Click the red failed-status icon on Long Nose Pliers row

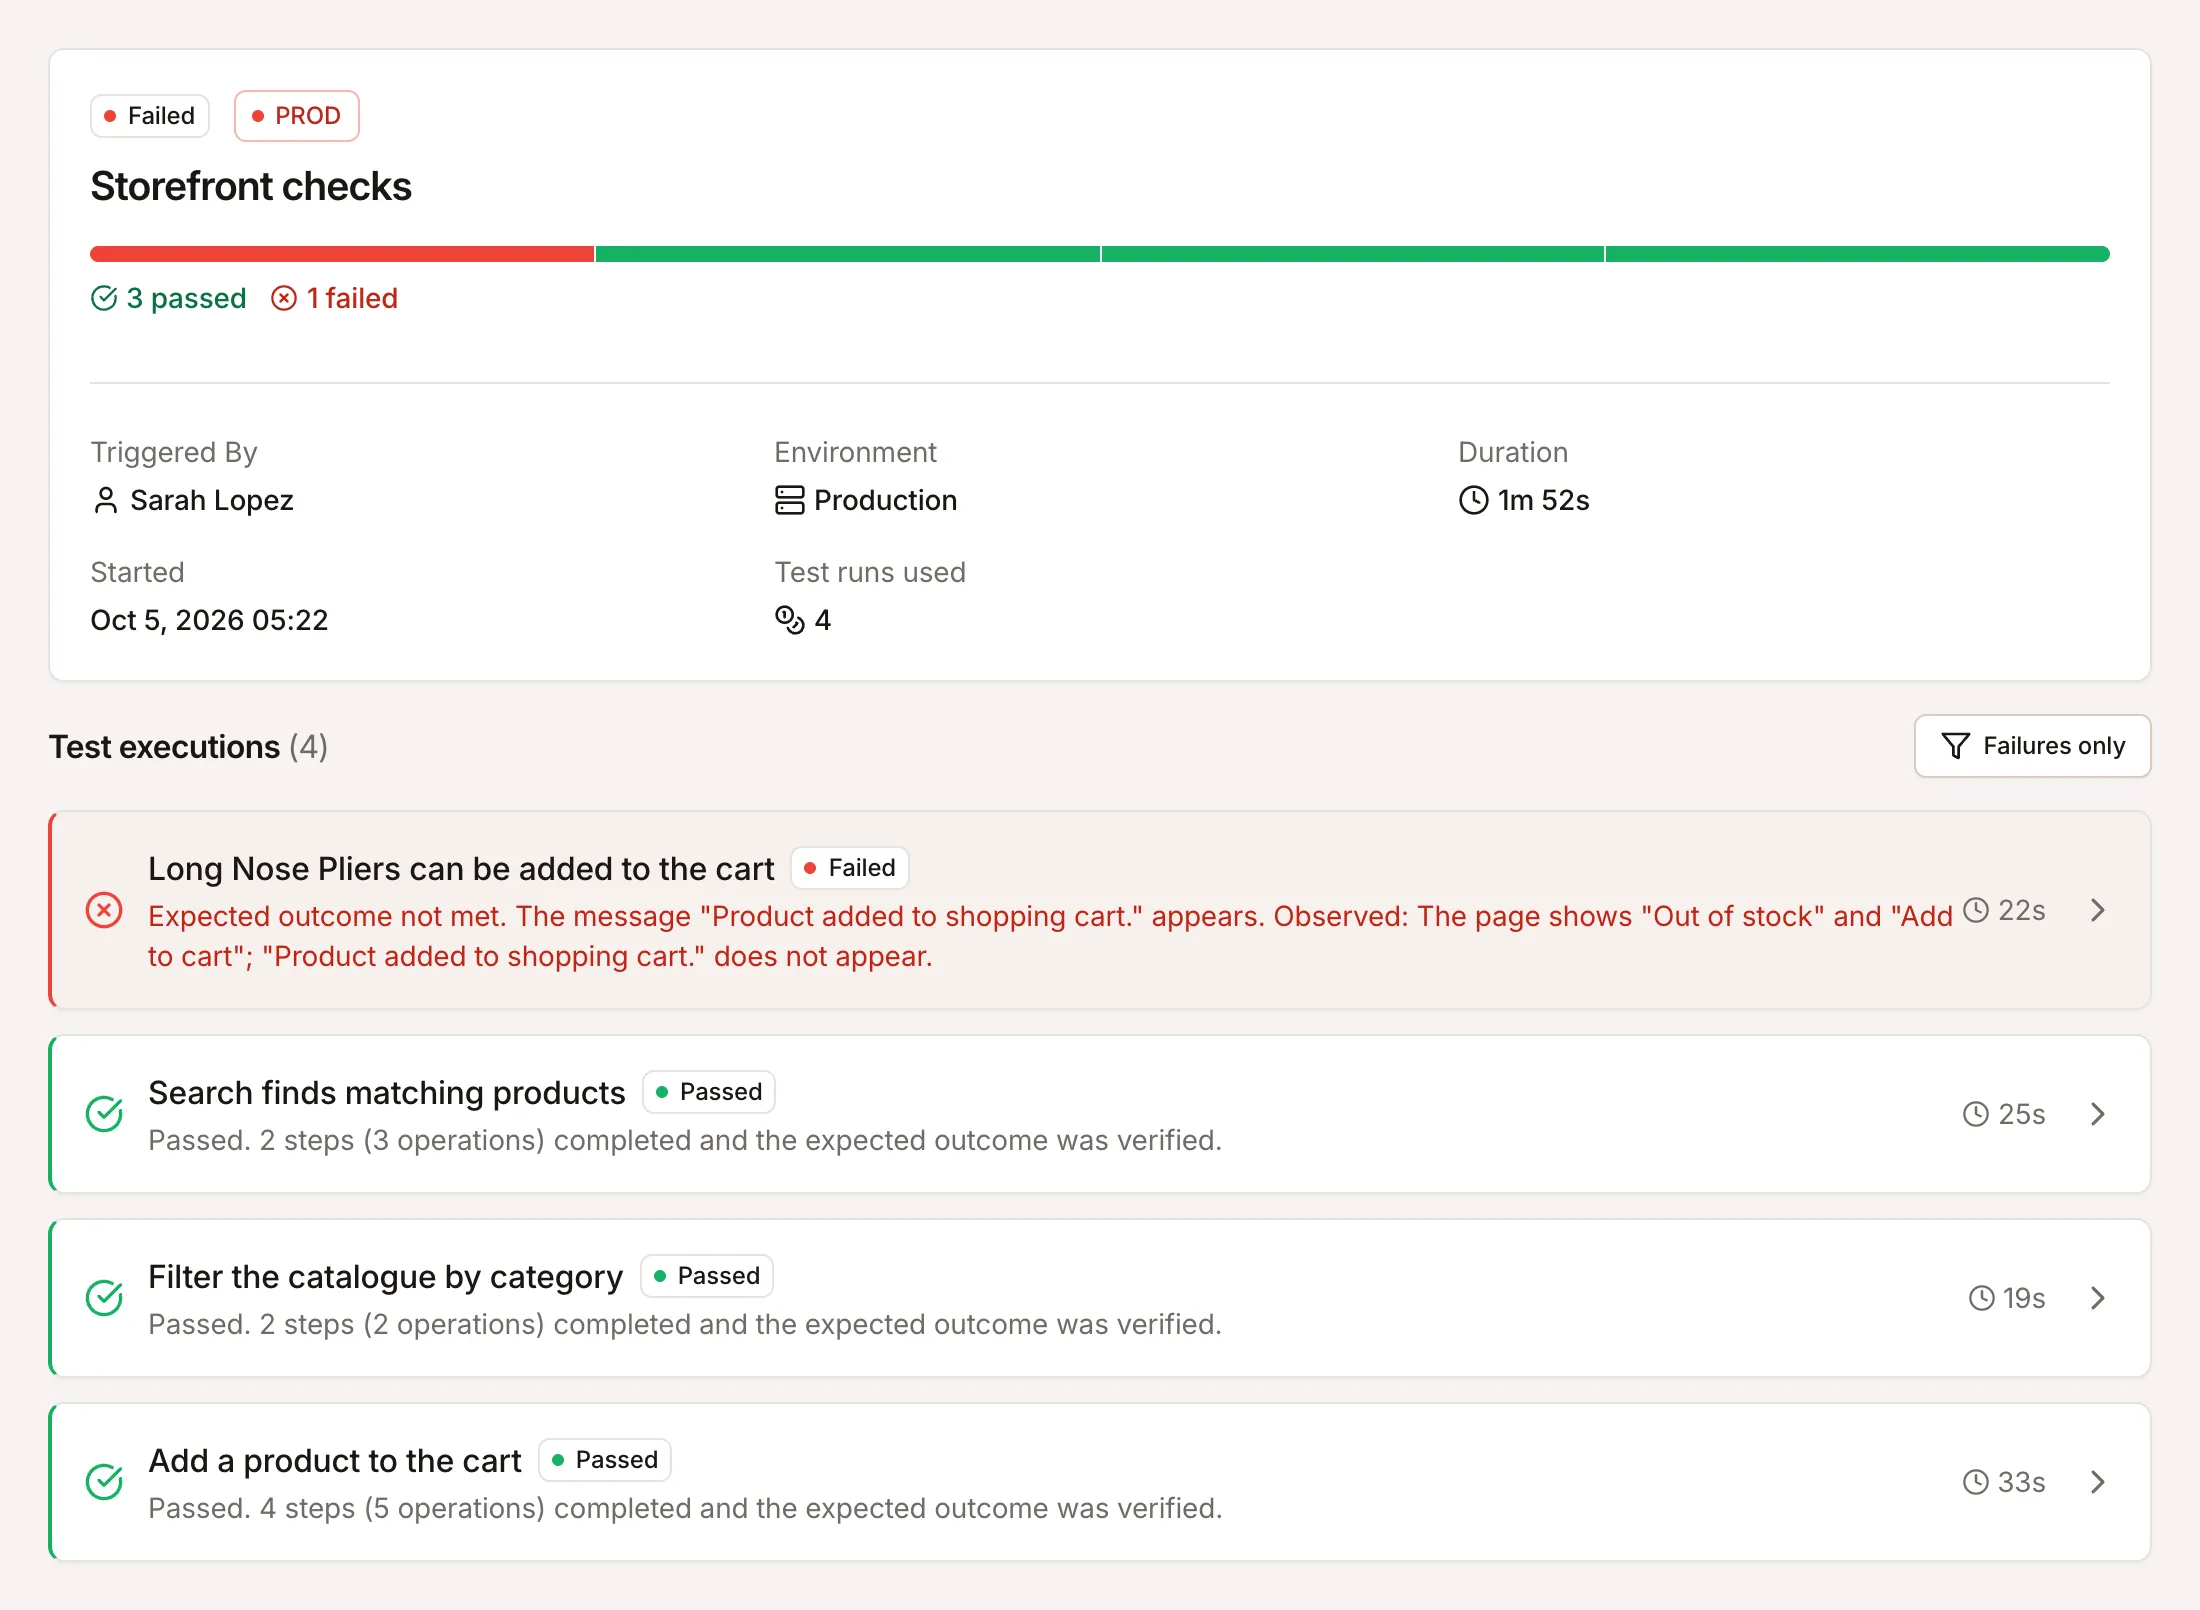click(104, 910)
